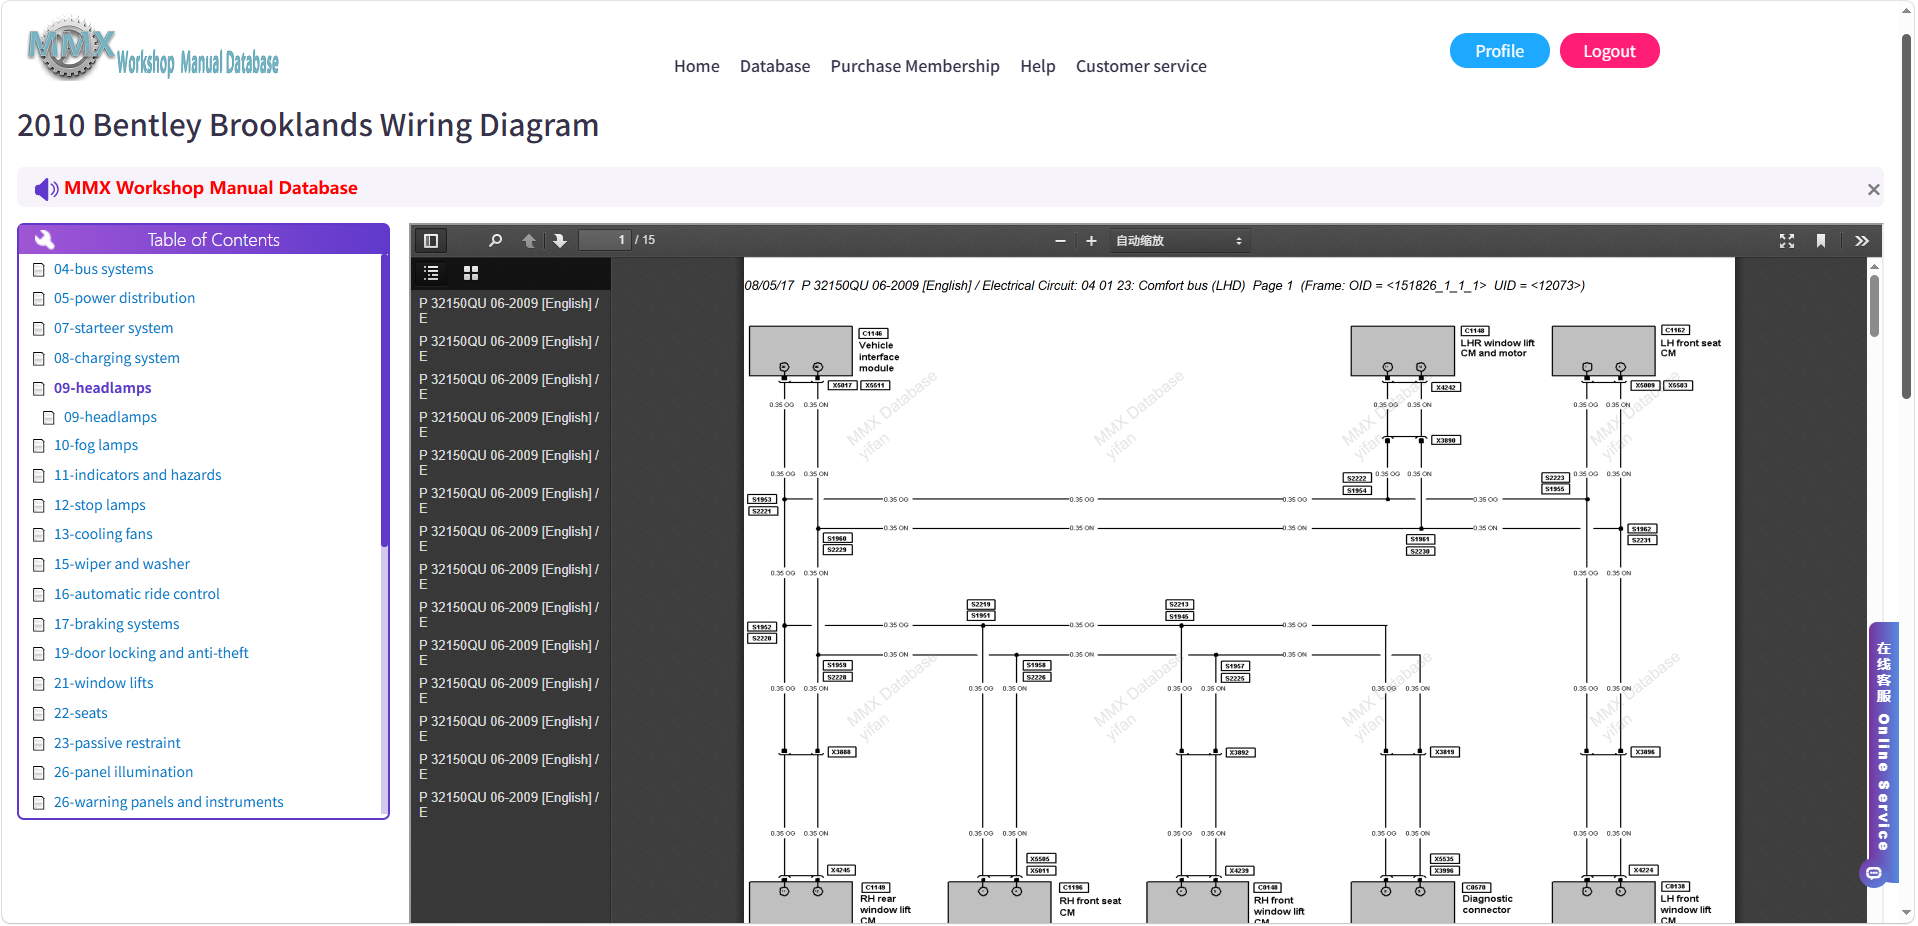Open 26-warning panels and instruments section
The height and width of the screenshot is (926, 1918).
point(169,802)
